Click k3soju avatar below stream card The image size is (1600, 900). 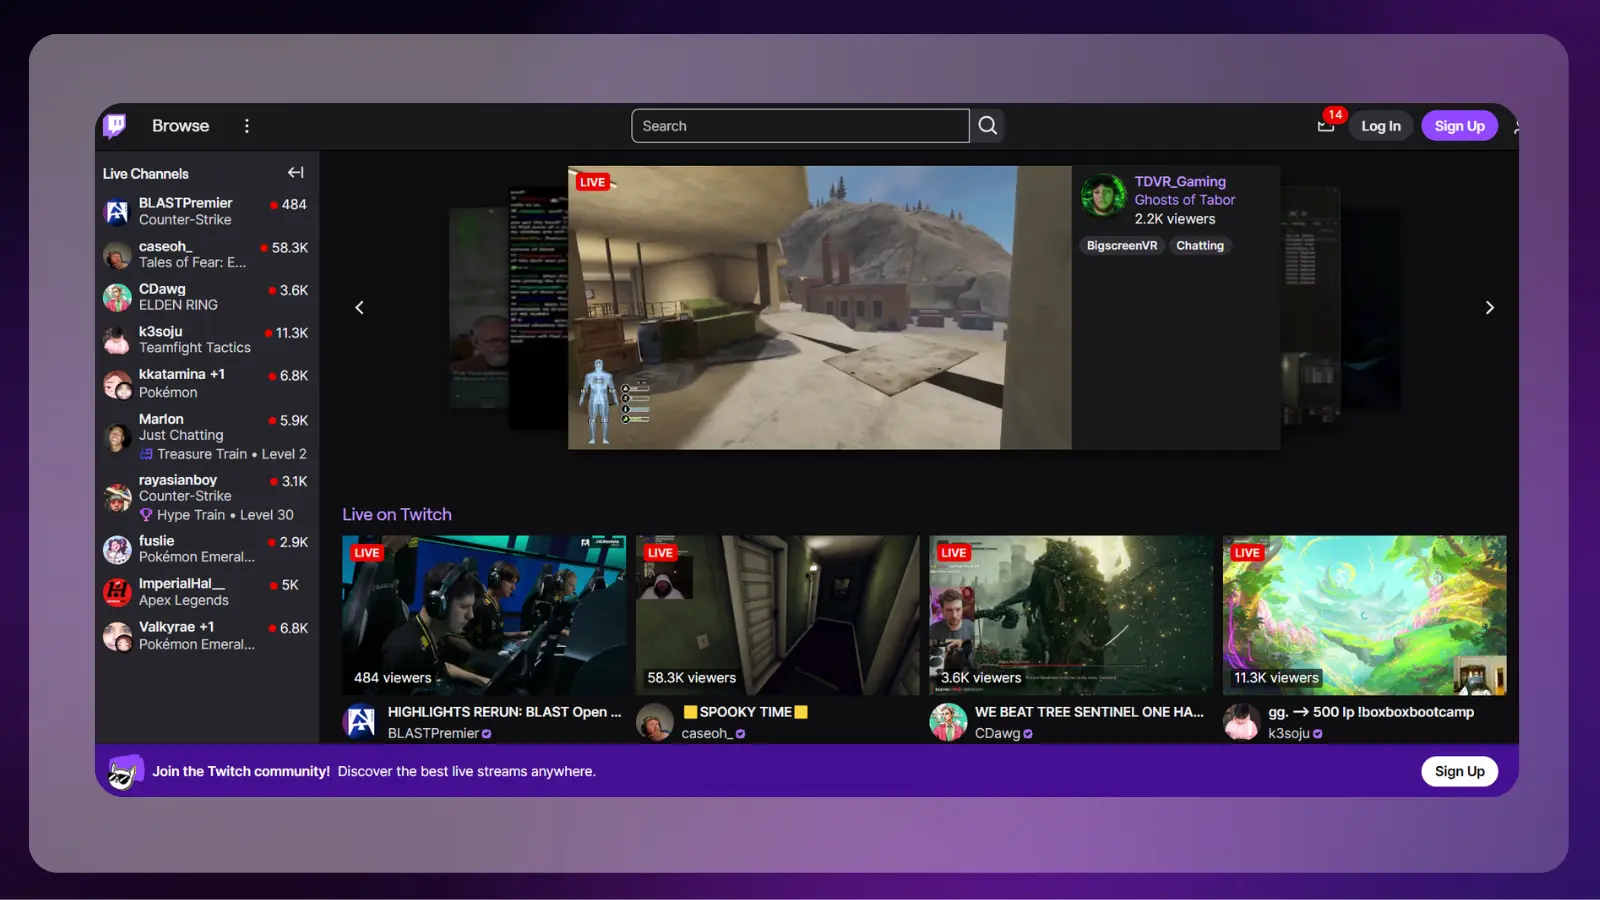pyautogui.click(x=1241, y=721)
